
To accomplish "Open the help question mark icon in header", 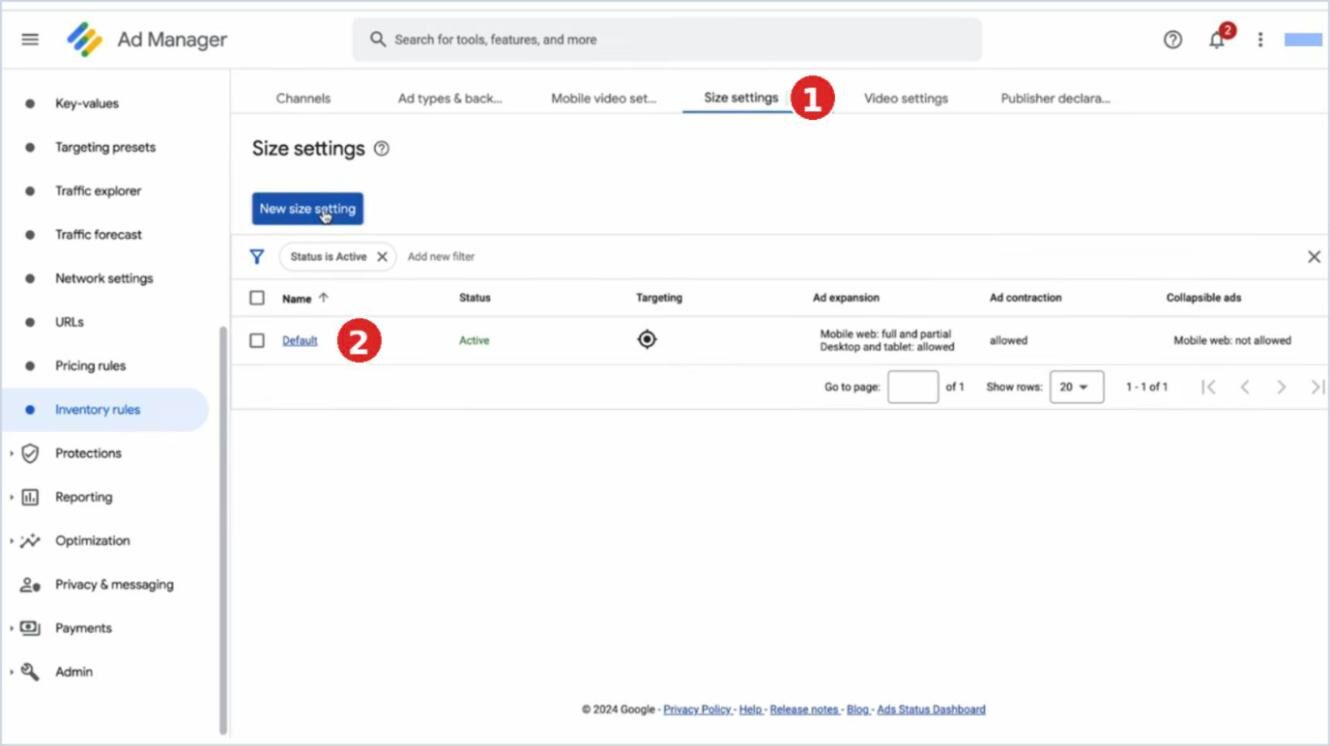I will (1173, 40).
